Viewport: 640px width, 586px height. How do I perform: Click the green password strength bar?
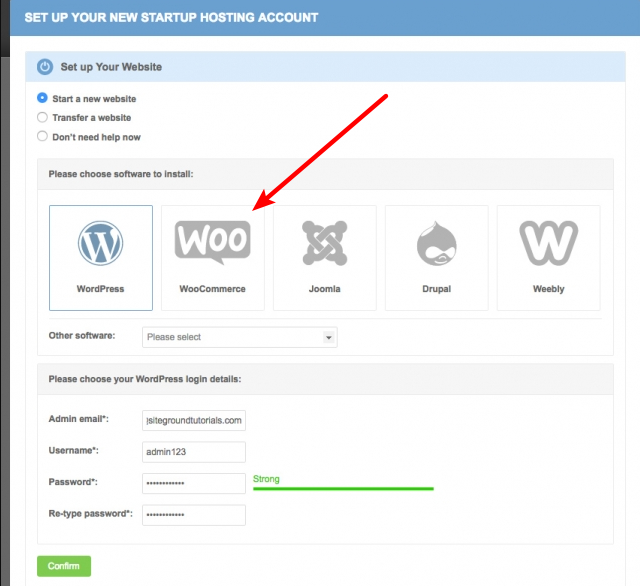(343, 488)
